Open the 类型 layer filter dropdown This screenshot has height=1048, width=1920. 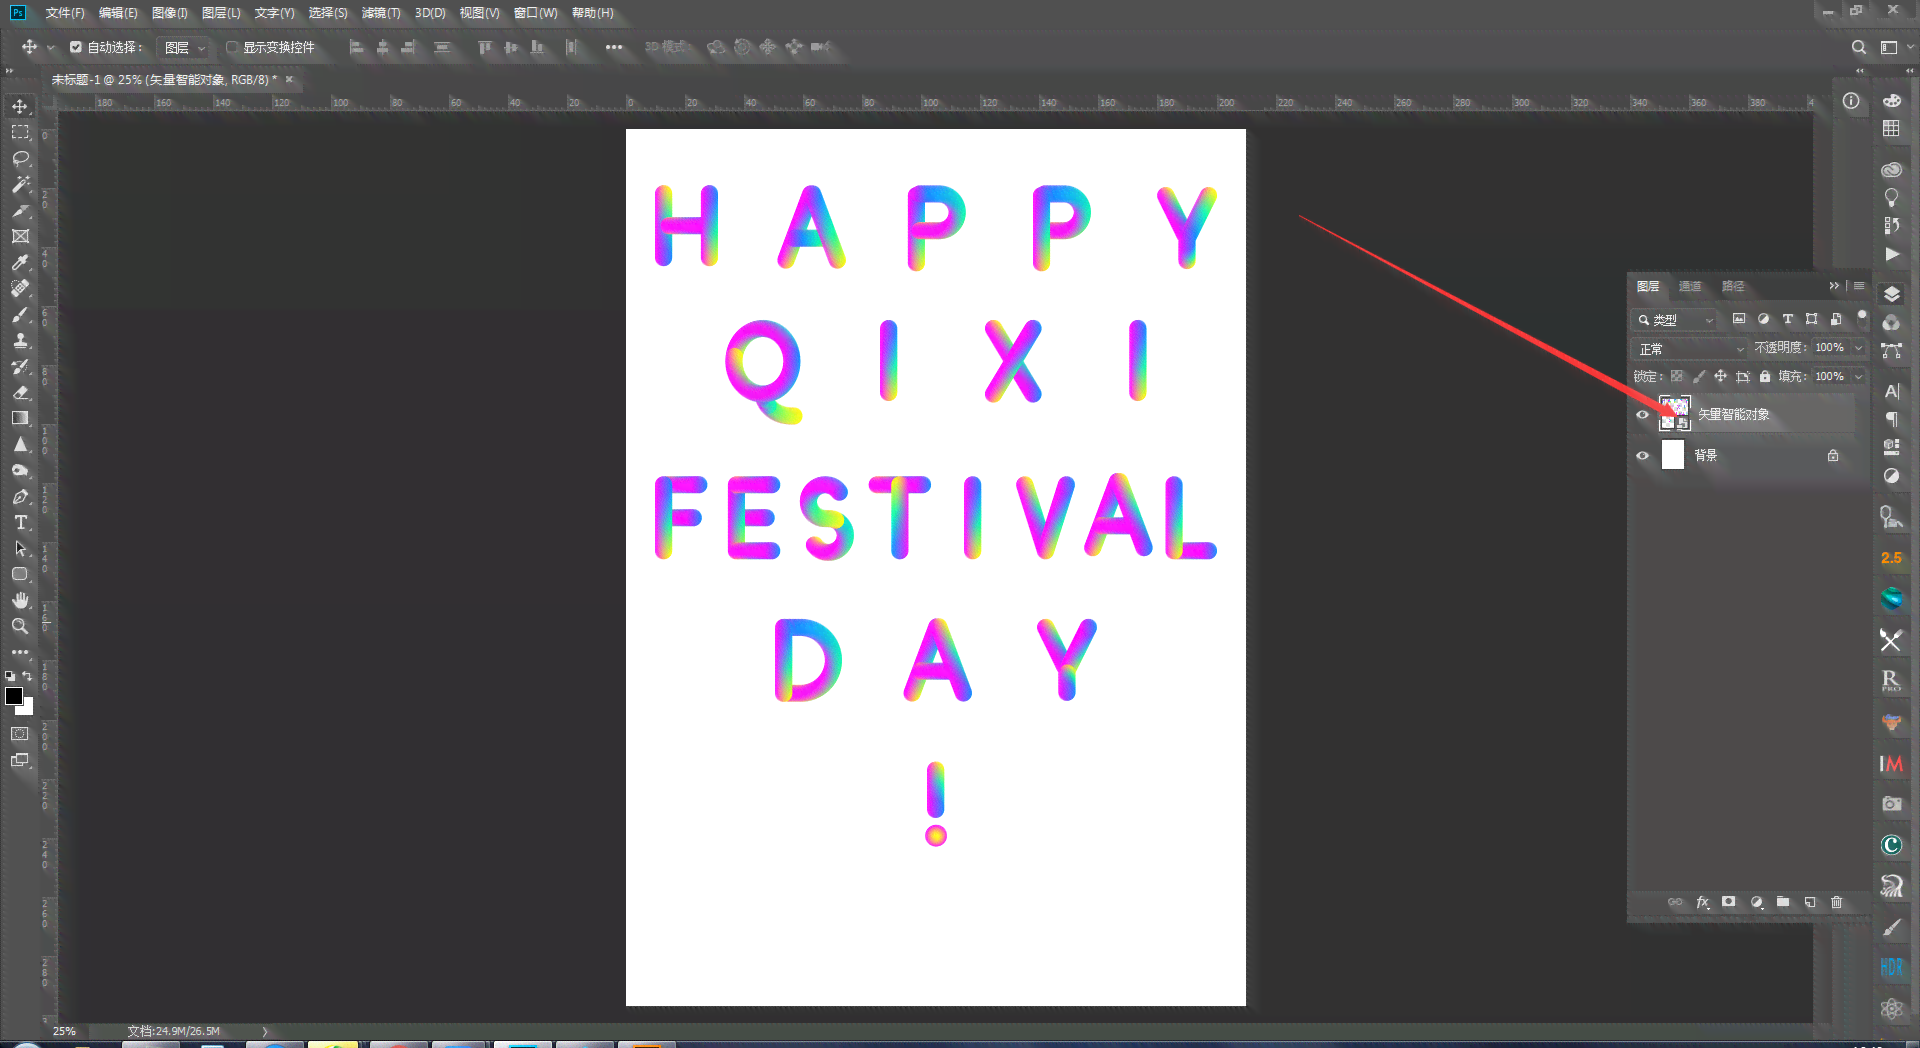pyautogui.click(x=1675, y=320)
